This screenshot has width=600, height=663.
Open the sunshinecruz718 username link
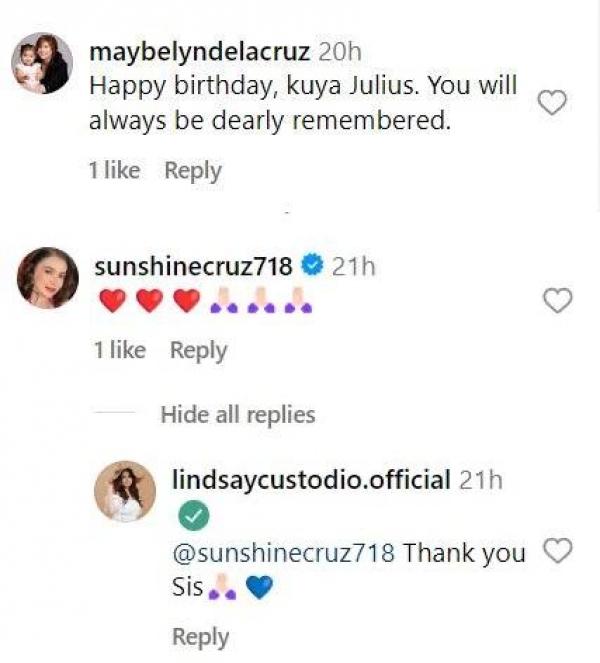pos(193,266)
